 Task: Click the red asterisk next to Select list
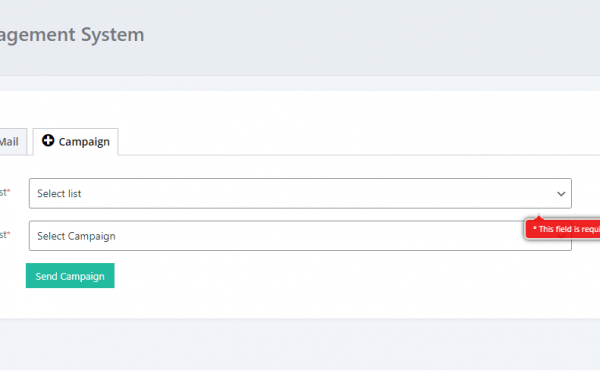point(9,191)
